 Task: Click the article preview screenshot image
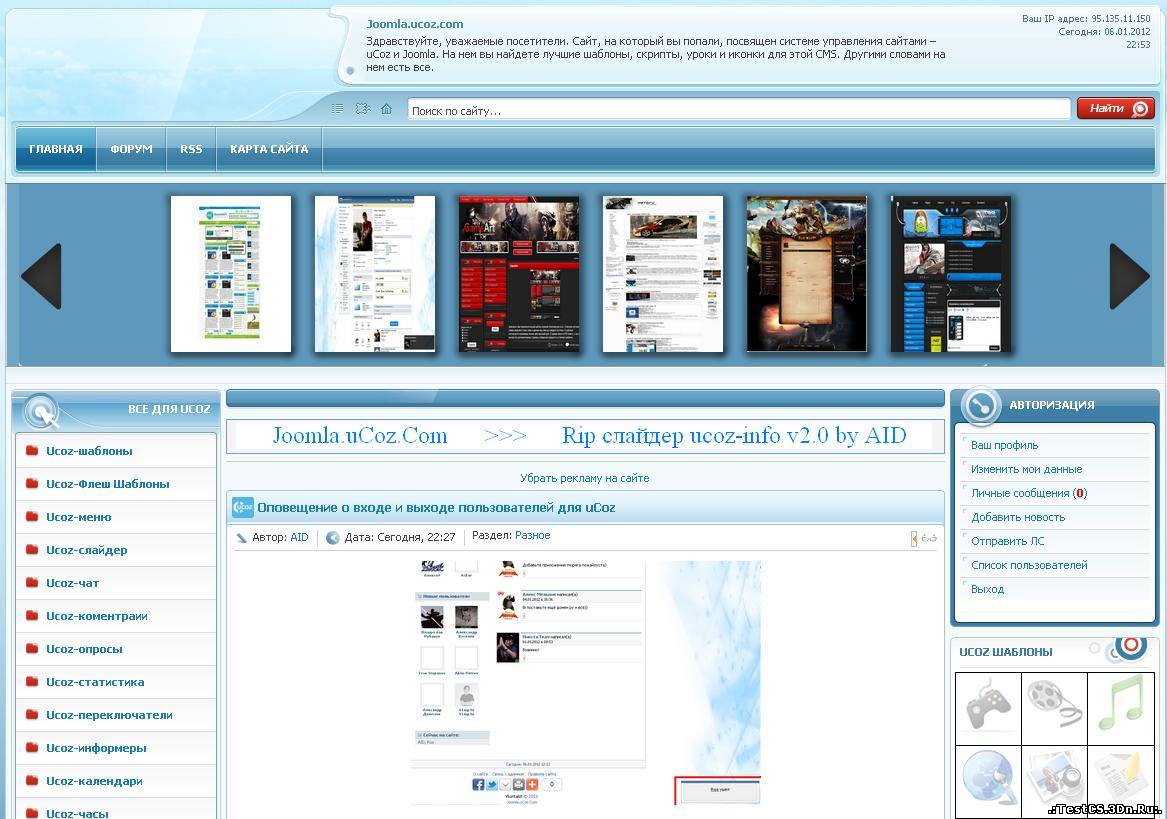pos(586,683)
